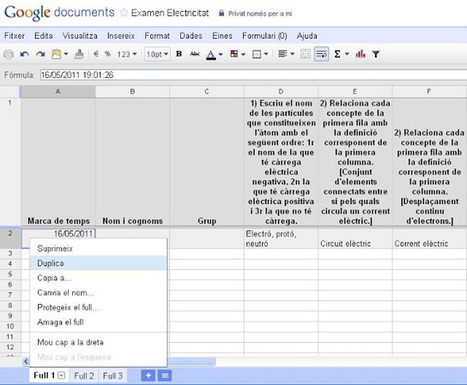Image resolution: width=467 pixels, height=385 pixels.
Task: Star the Examen Electricitat document
Action: tap(124, 13)
